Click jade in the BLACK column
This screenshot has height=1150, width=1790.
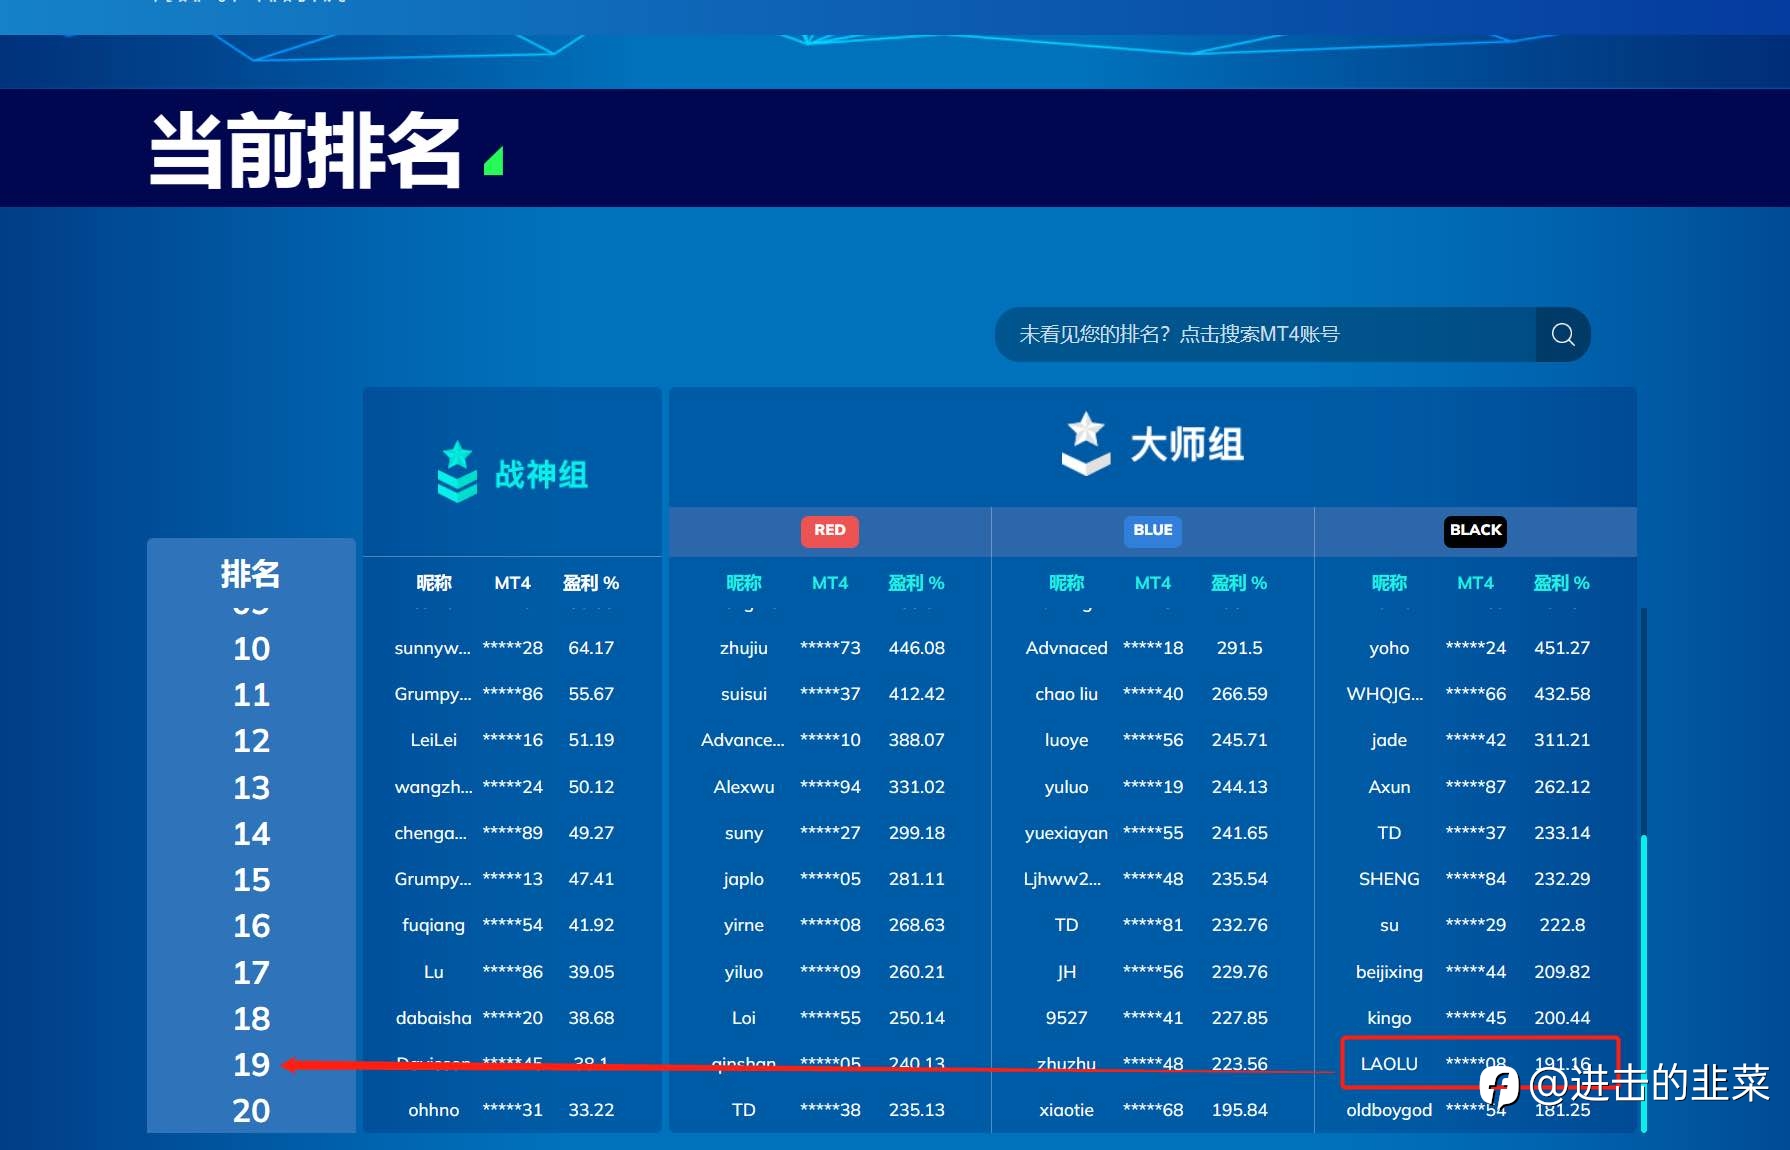[1389, 740]
